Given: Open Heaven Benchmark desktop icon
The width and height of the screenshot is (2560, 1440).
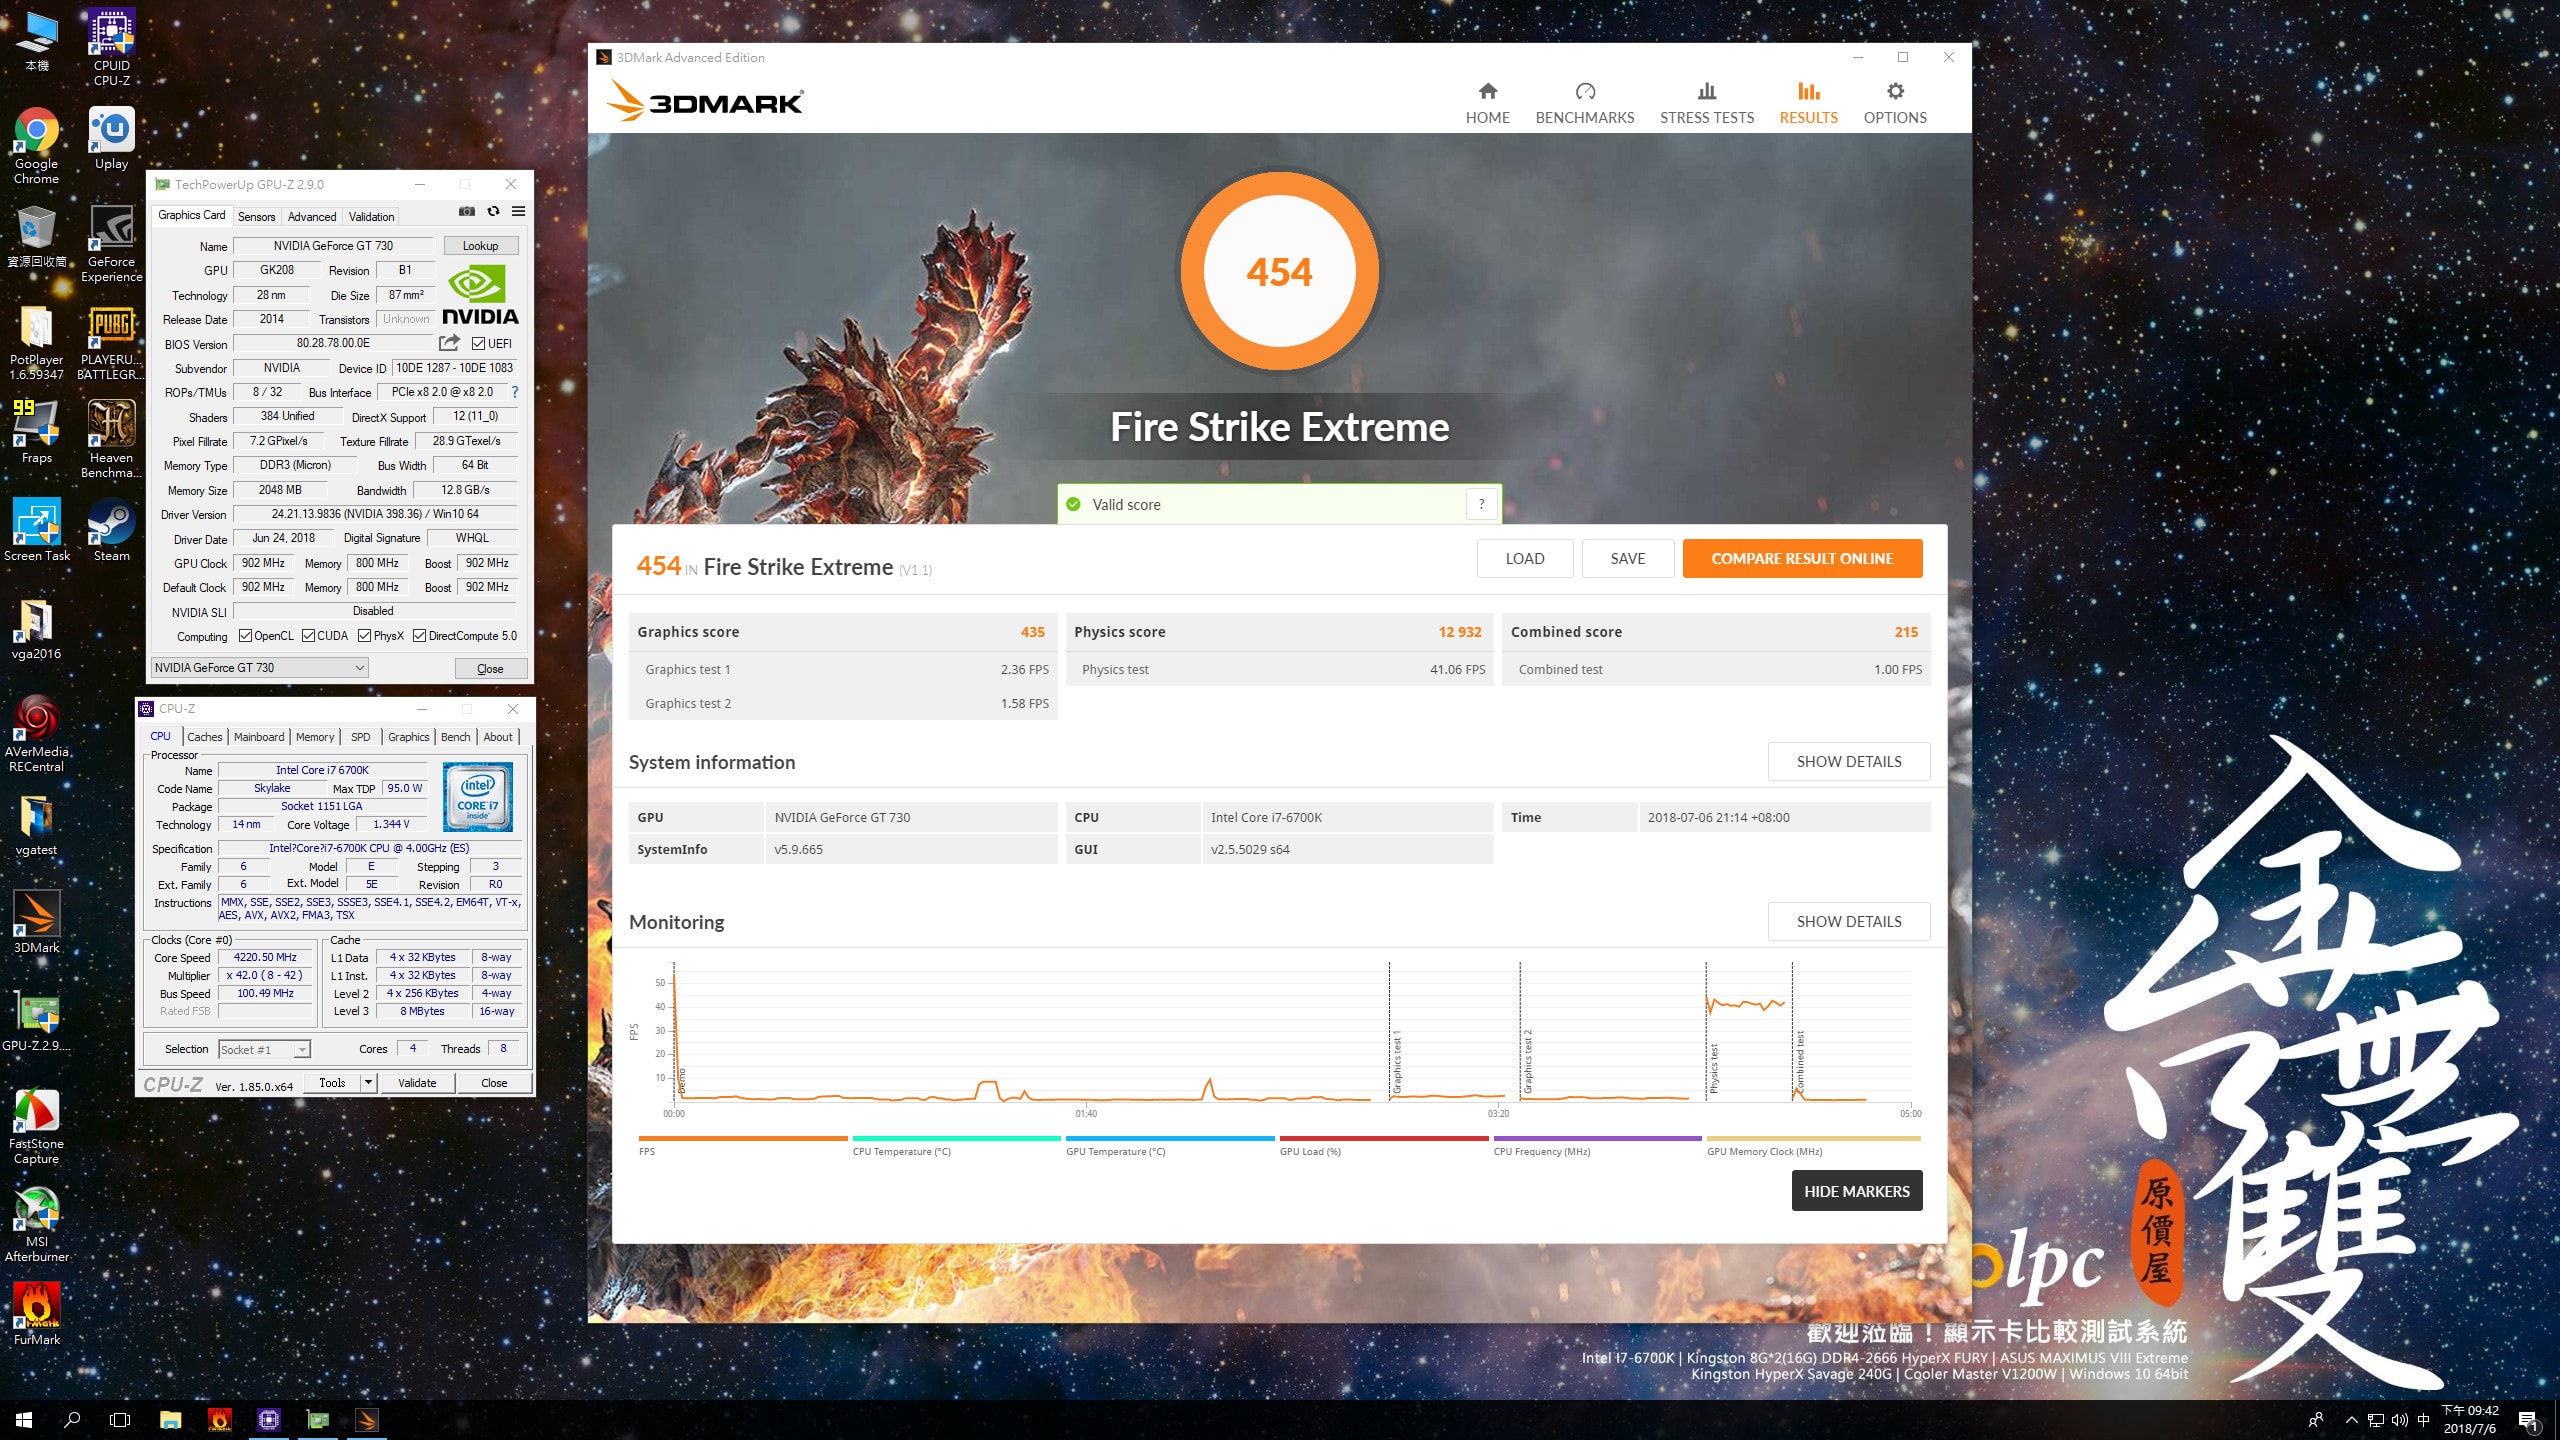Looking at the screenshot, I should pos(111,440).
